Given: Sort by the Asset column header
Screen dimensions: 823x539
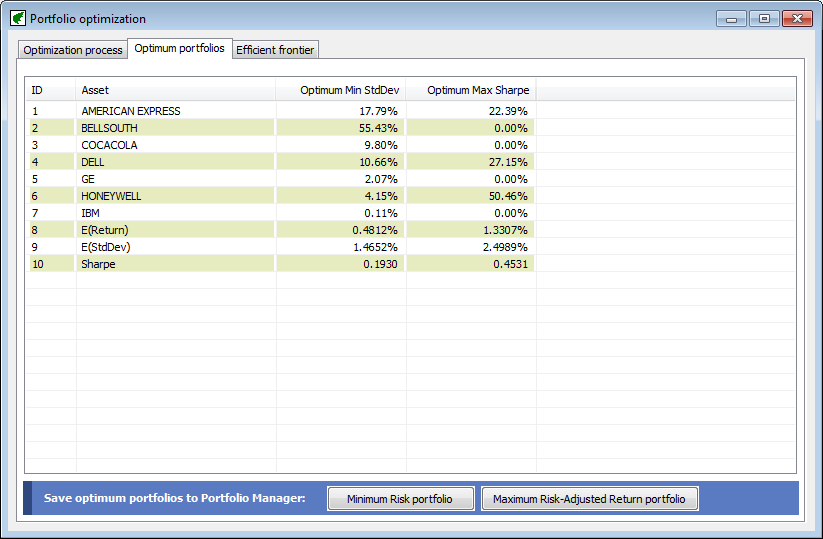Looking at the screenshot, I should pos(175,90).
